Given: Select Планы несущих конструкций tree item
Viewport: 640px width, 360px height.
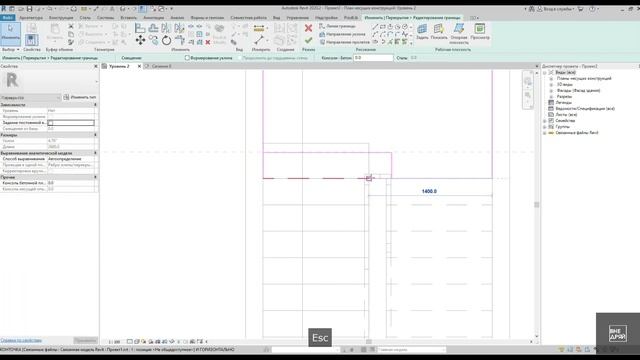Looking at the screenshot, I should point(584,78).
